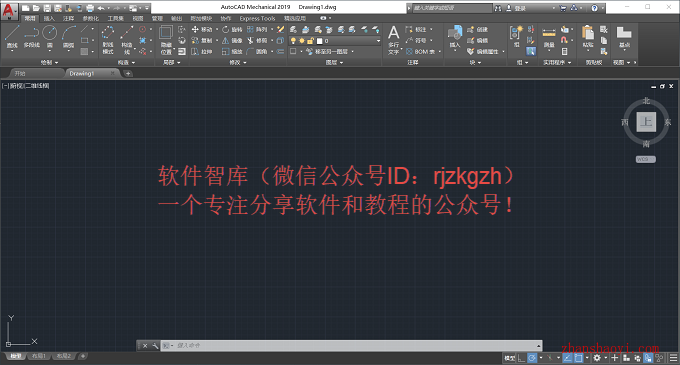
Task: Switch to the Layout1 tab
Action: [39, 356]
